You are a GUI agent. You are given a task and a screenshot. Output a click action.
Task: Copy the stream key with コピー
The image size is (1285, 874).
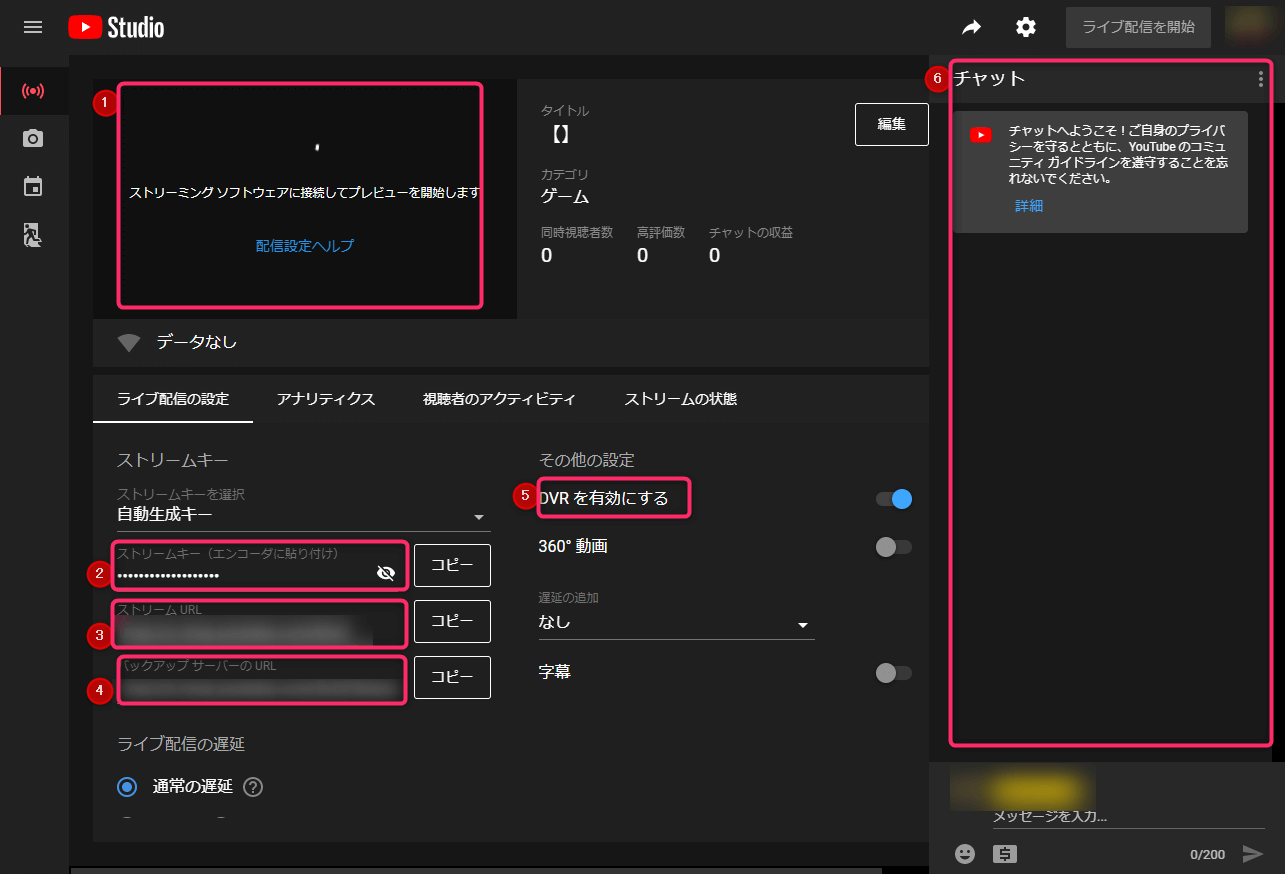tap(453, 565)
